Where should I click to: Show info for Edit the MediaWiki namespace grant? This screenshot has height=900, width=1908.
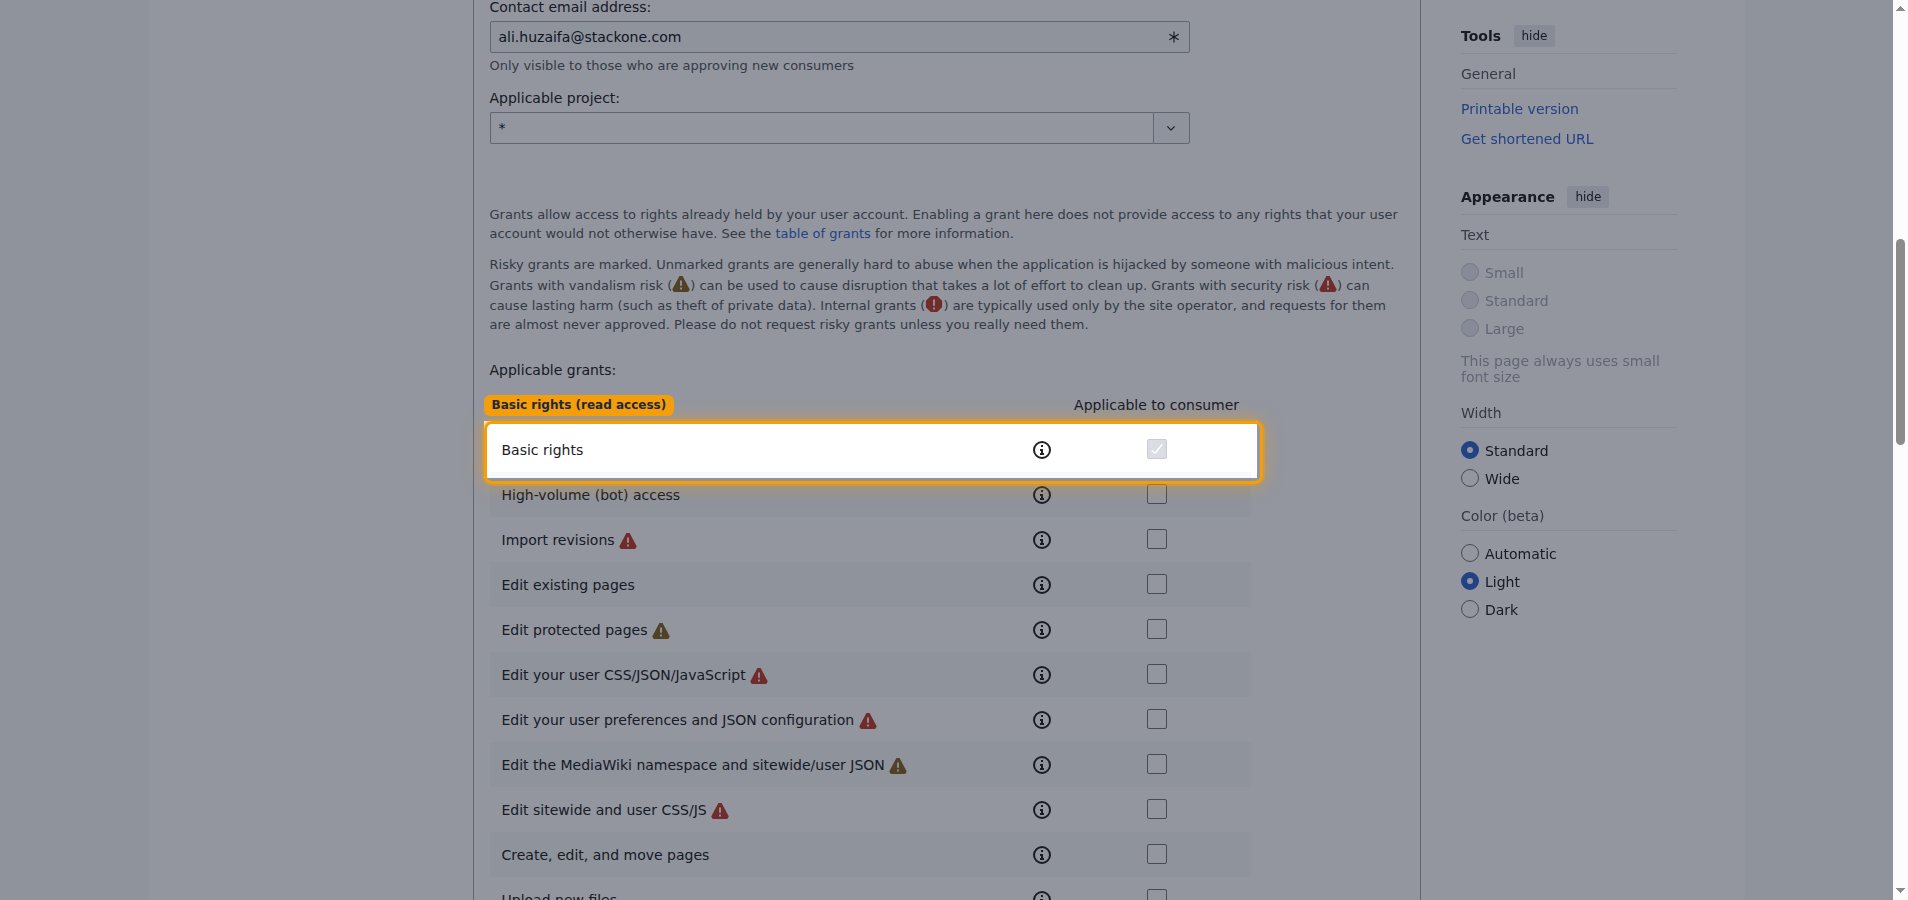[x=1042, y=765]
